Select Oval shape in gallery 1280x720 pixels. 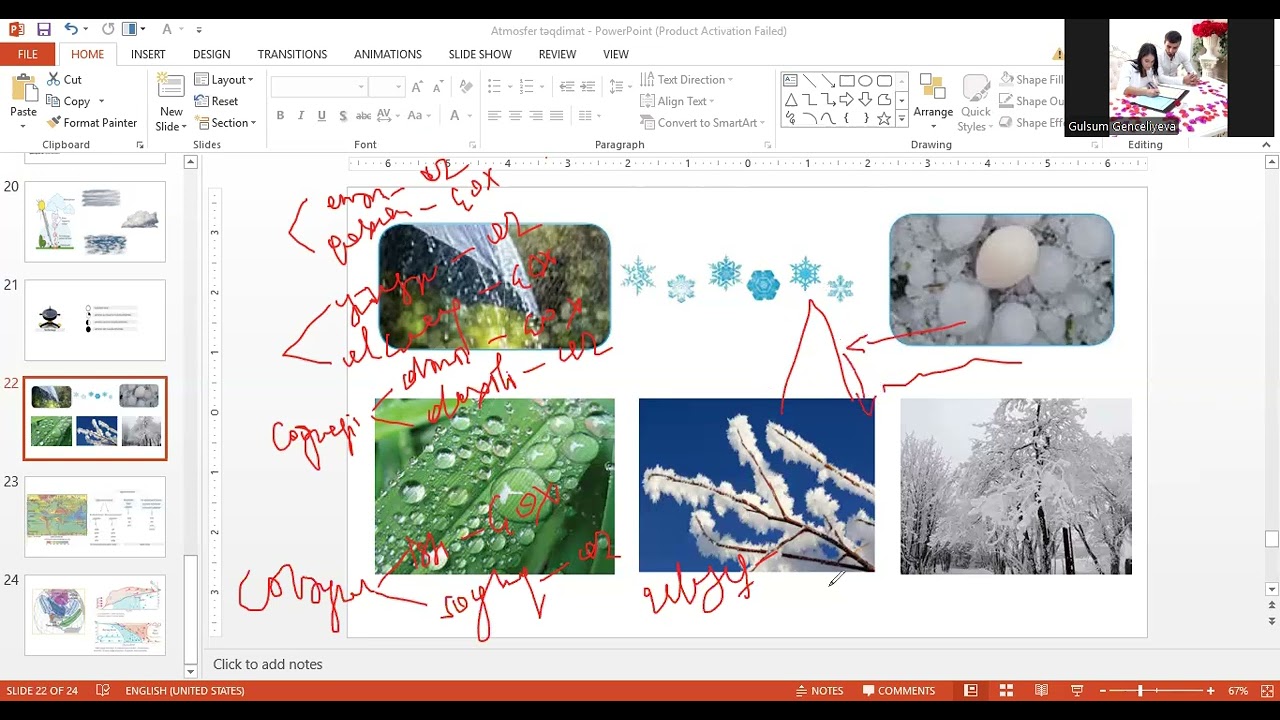click(x=865, y=81)
